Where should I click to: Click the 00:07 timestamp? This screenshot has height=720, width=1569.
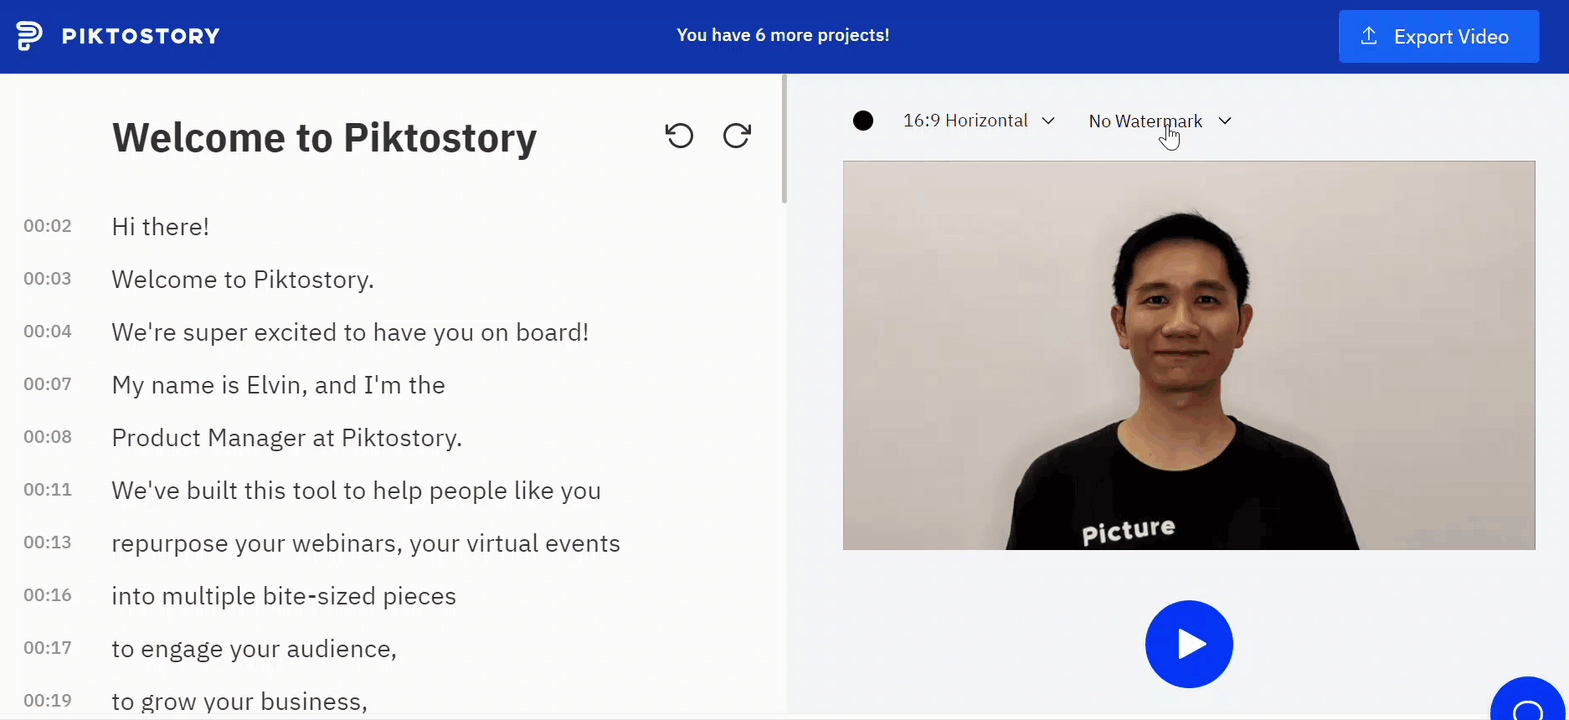48,384
